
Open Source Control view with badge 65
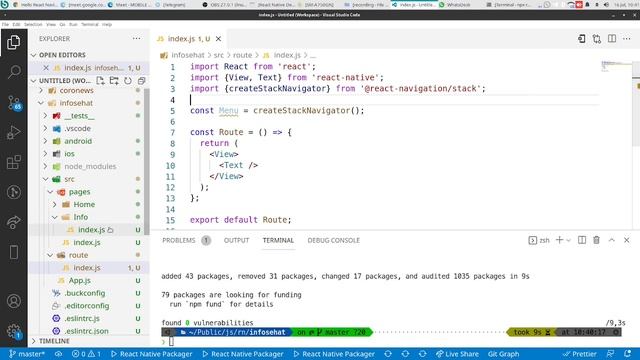tap(14, 102)
